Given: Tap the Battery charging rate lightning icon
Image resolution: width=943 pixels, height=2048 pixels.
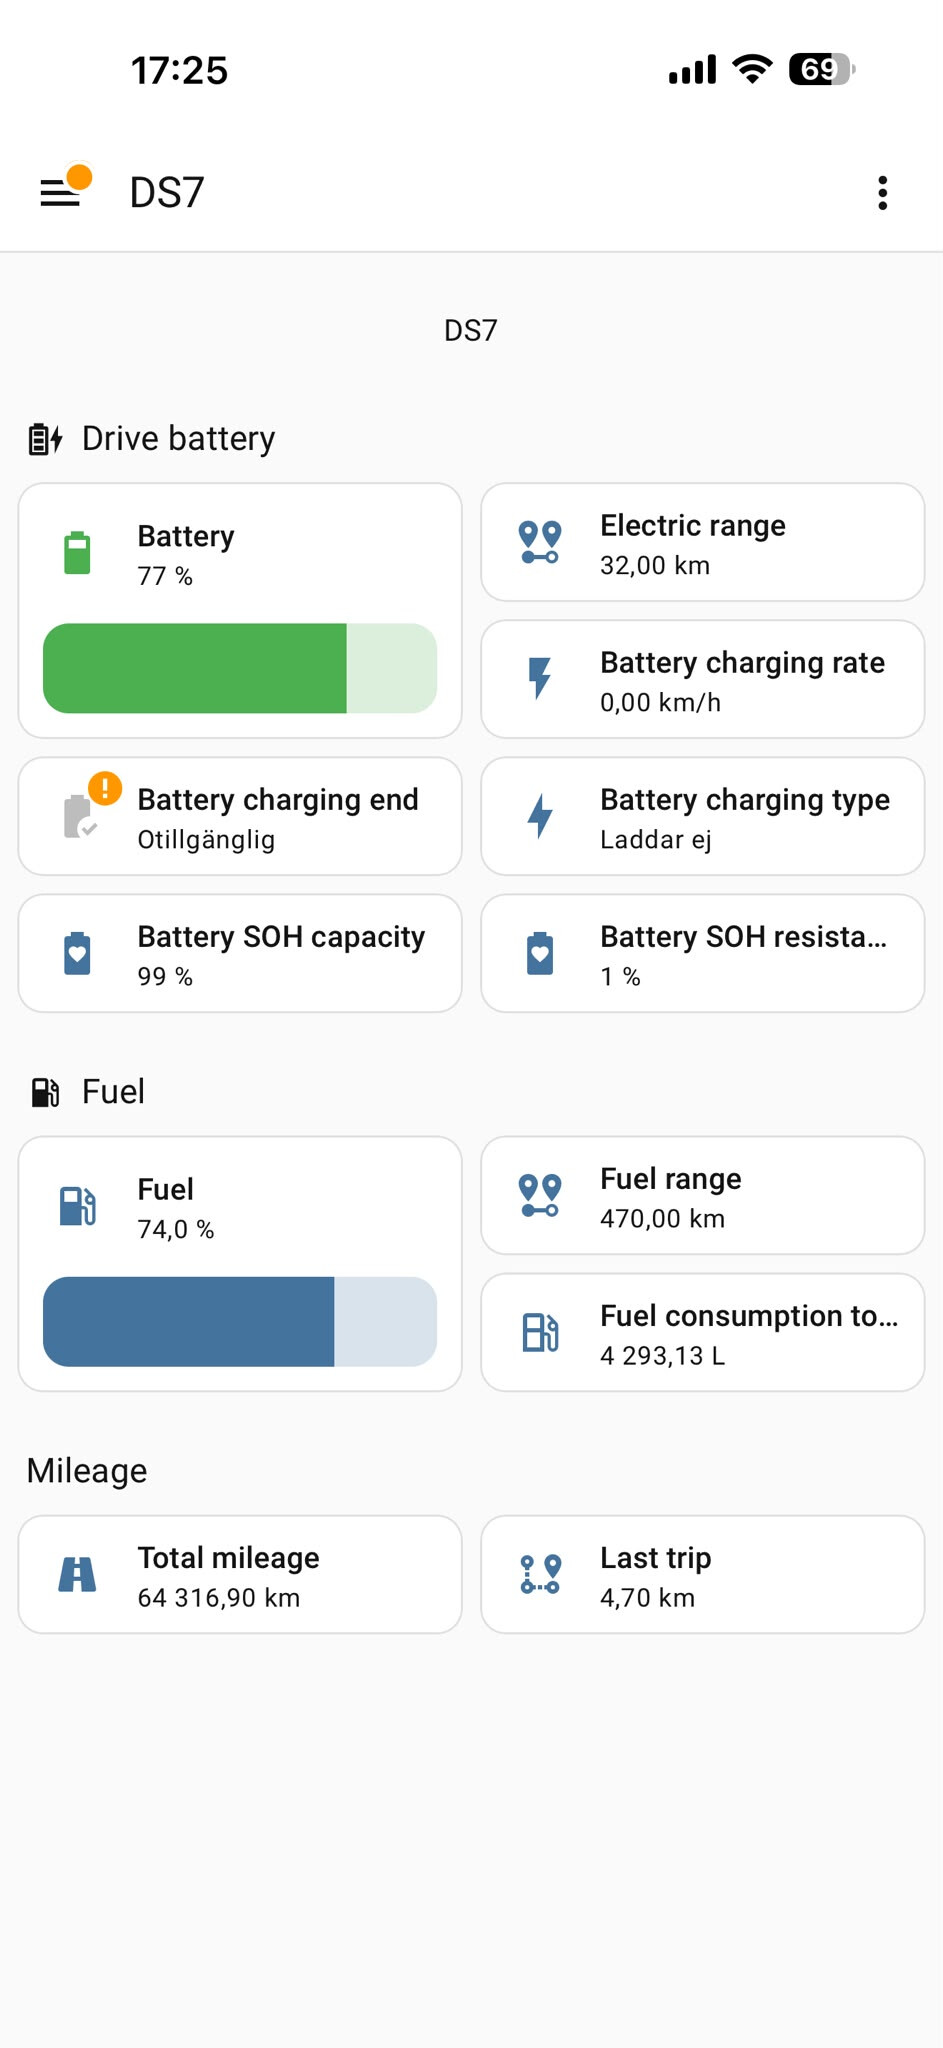Looking at the screenshot, I should (540, 678).
